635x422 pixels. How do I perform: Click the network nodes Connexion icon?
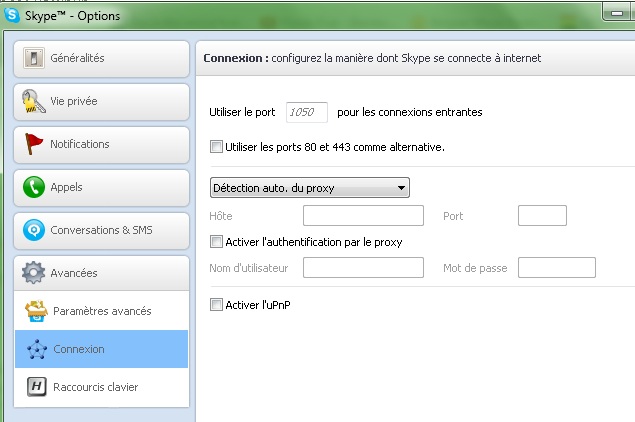(x=37, y=349)
